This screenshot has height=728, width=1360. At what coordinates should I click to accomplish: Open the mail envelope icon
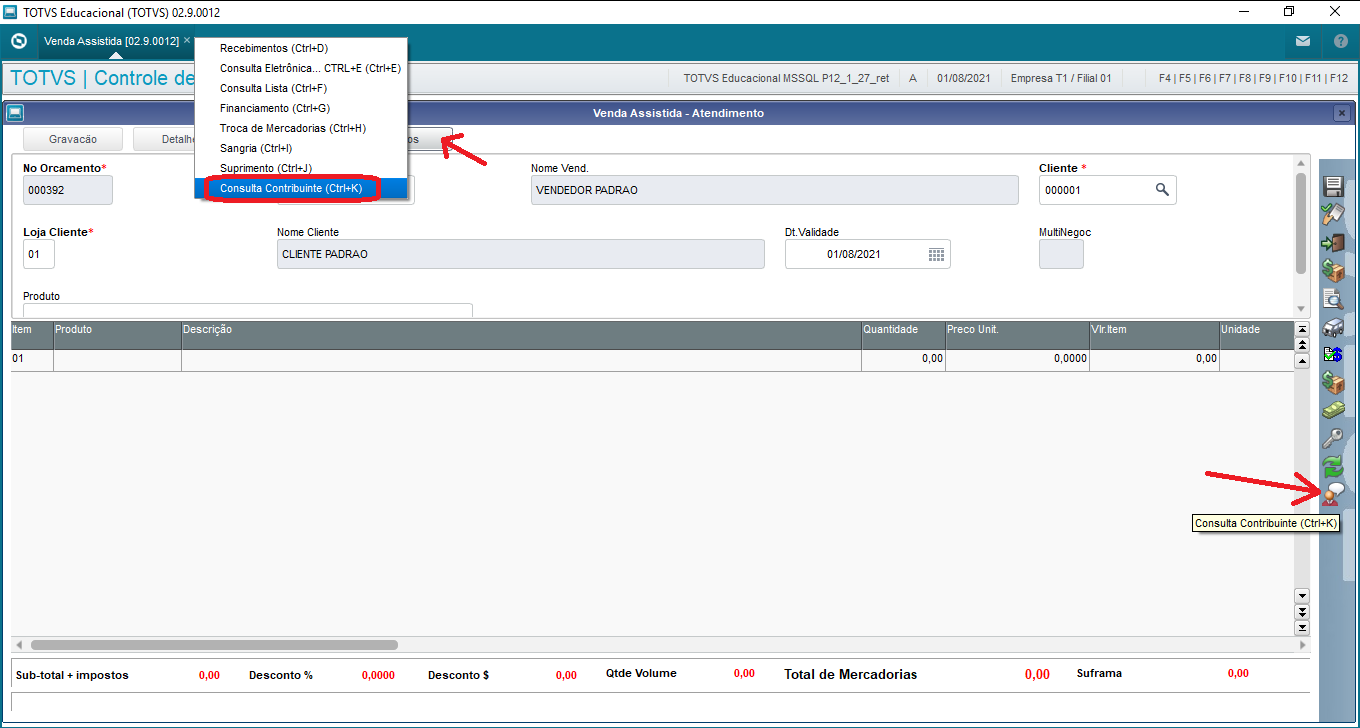coord(1302,42)
